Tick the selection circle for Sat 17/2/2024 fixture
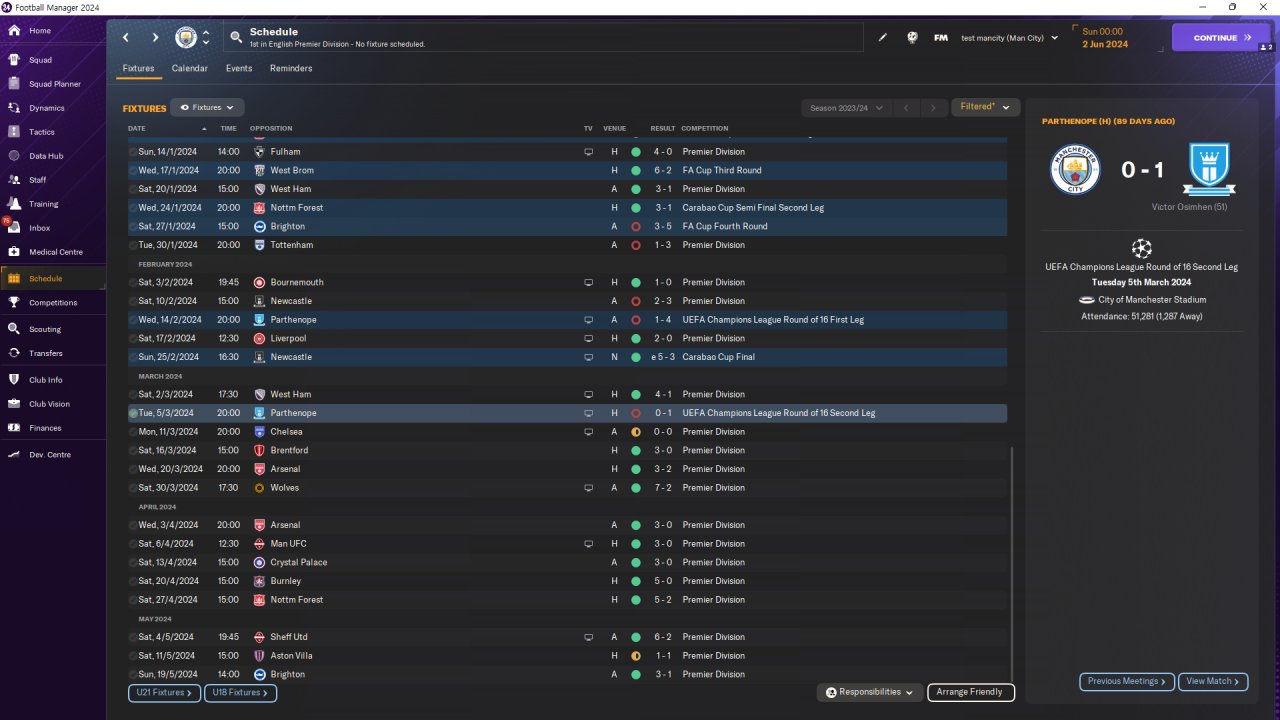The height and width of the screenshot is (720, 1280). tap(133, 338)
